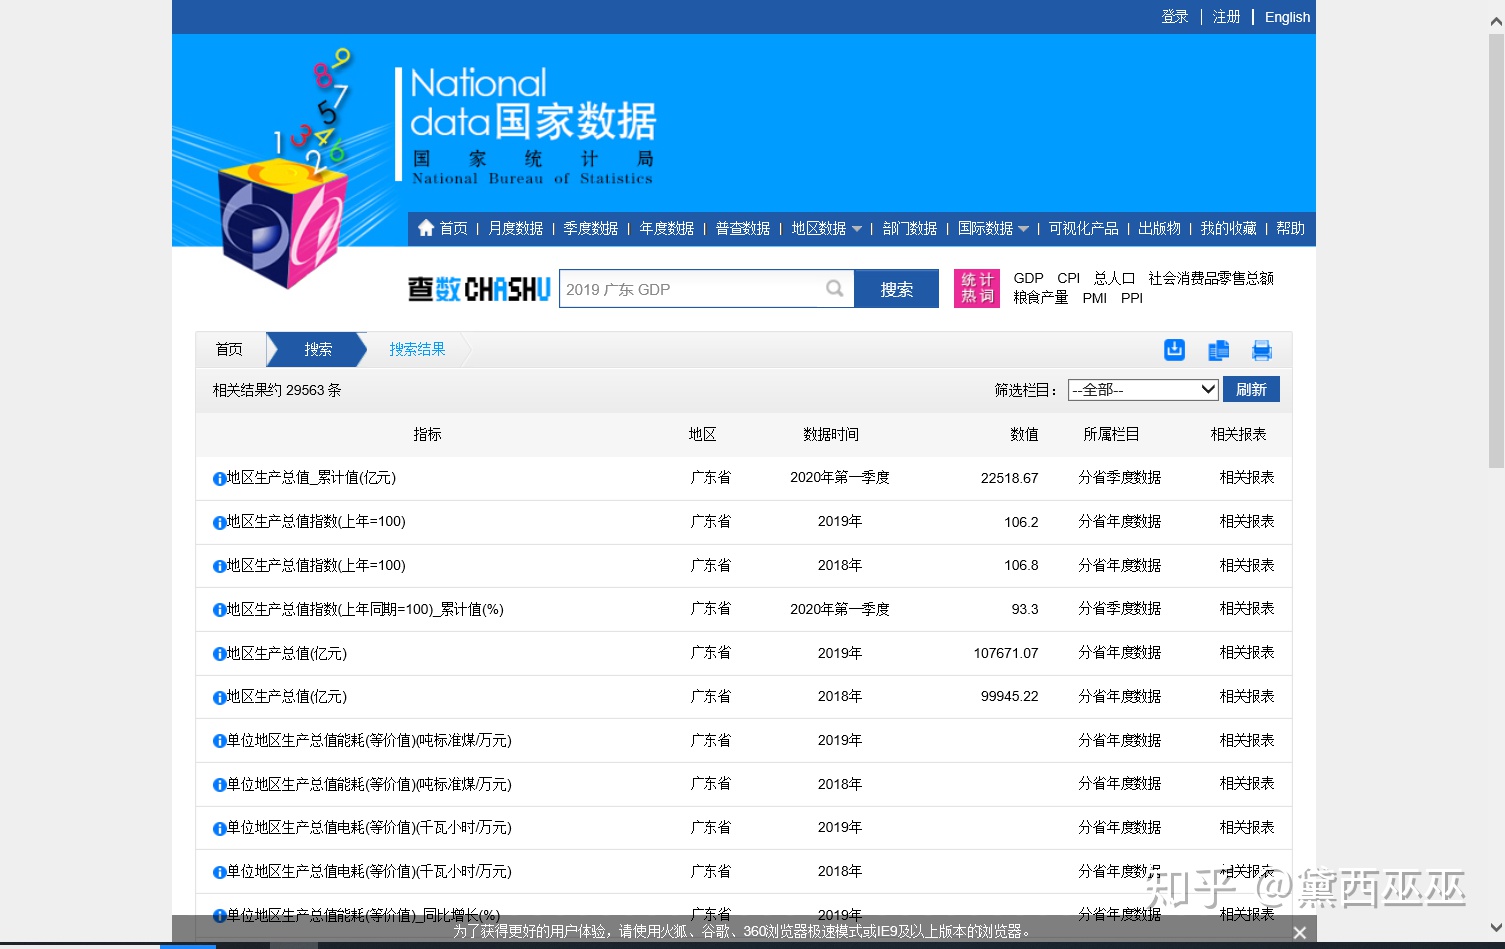Open the 地区数据 dropdown menu
The width and height of the screenshot is (1505, 949).
[826, 228]
